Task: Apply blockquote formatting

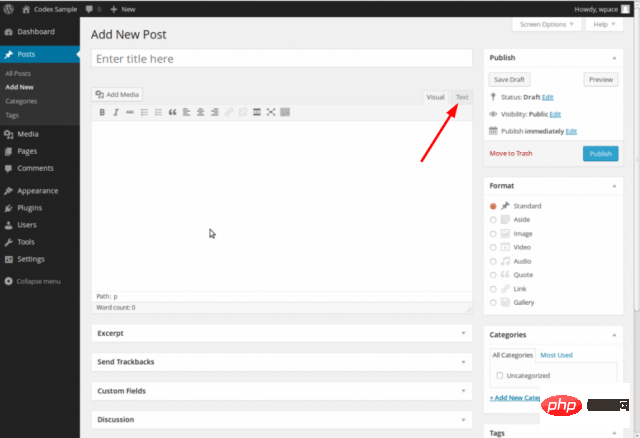Action: [172, 112]
